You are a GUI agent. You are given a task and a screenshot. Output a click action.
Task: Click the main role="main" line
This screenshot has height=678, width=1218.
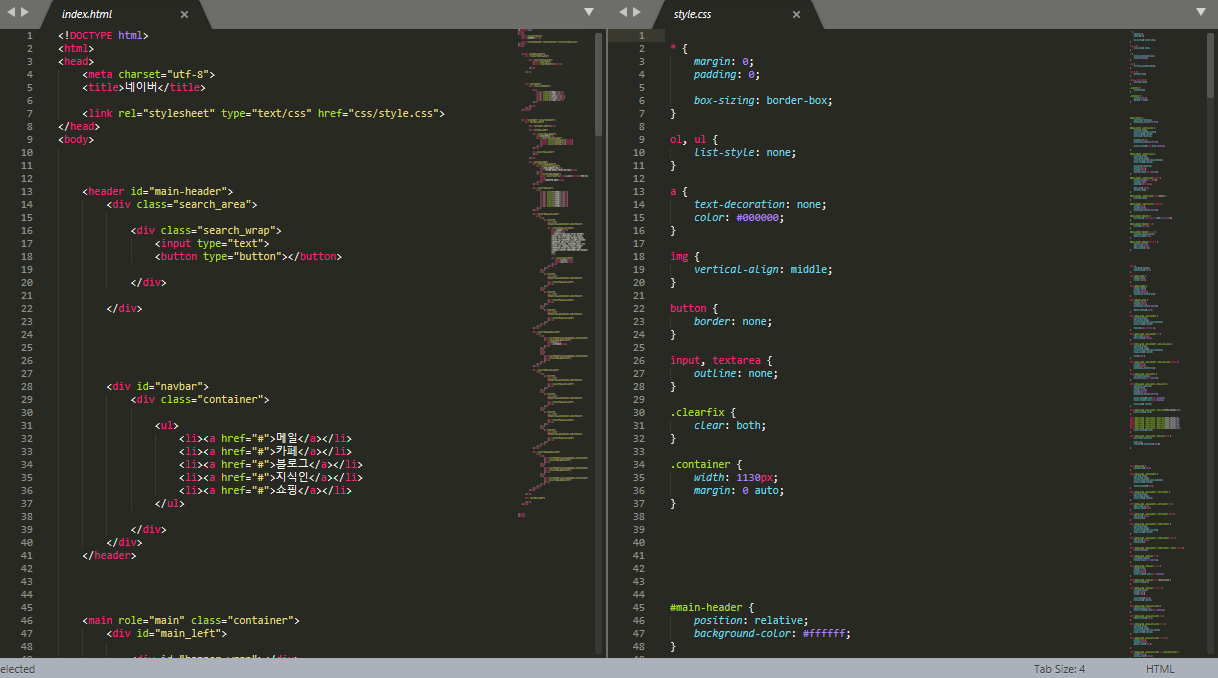point(191,620)
